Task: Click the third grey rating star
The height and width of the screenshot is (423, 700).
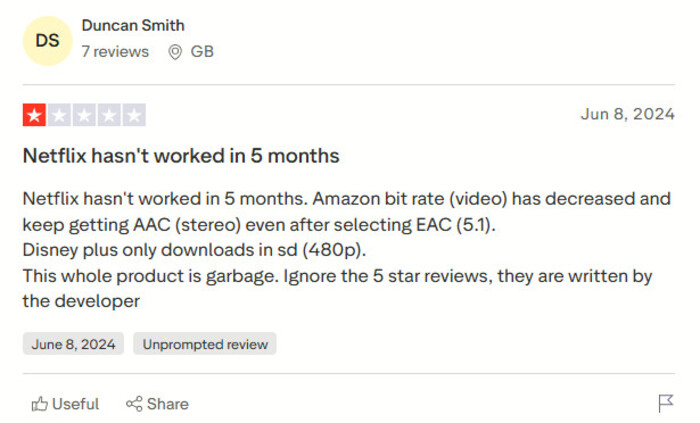Action: tap(84, 115)
